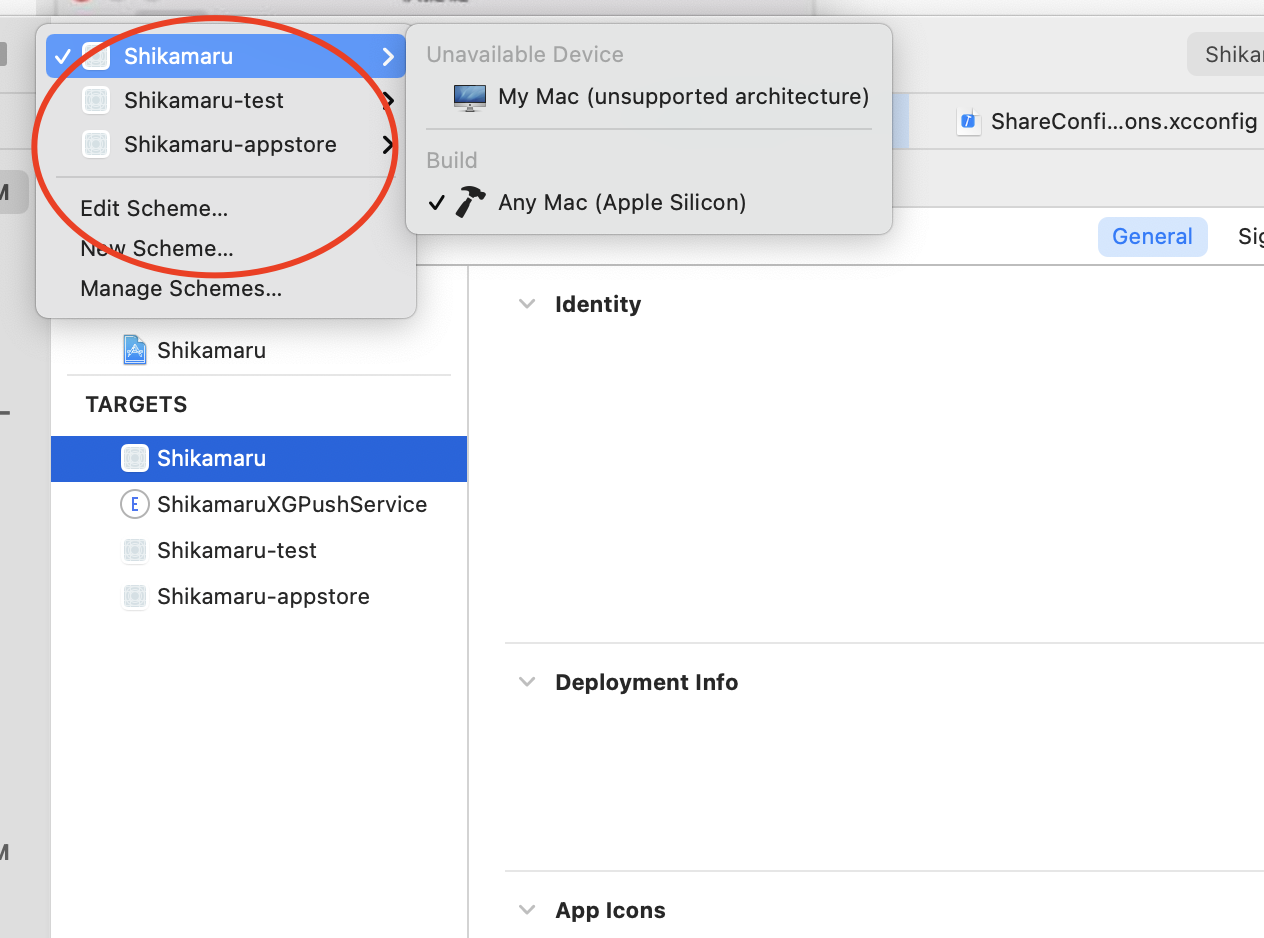Click the Shikamaru-appstore scheme icon in menu
1264x938 pixels.
[95, 145]
